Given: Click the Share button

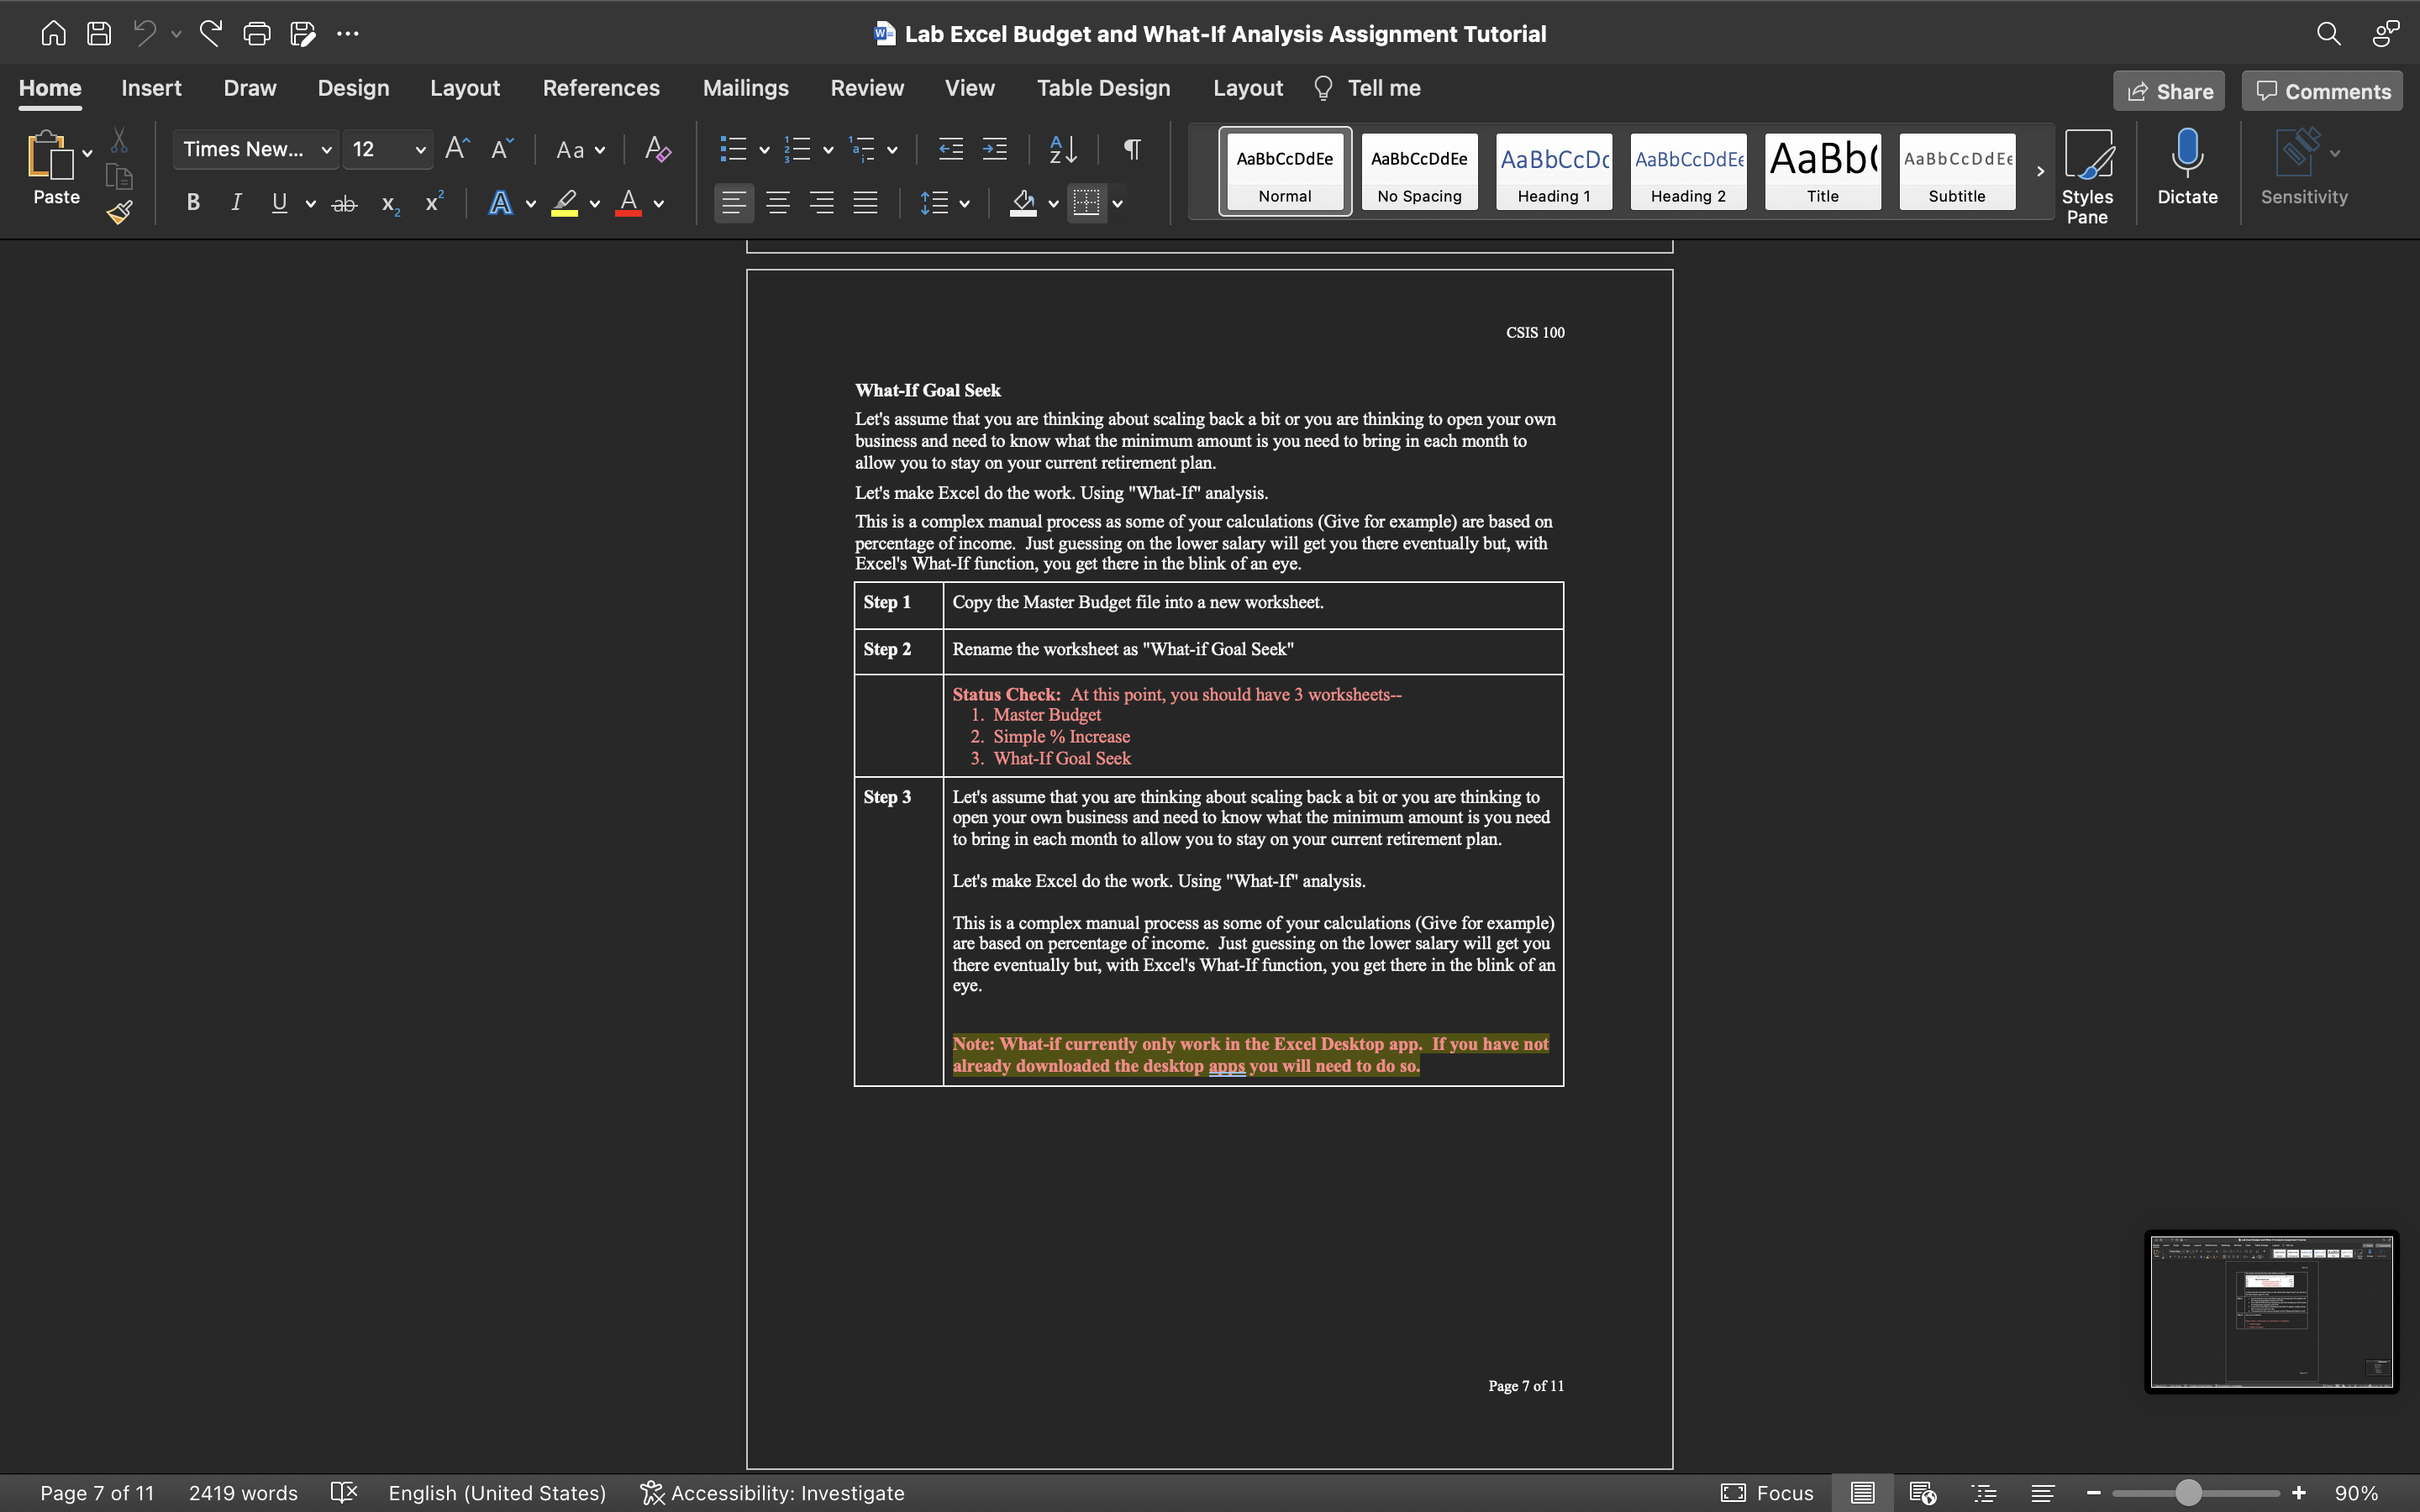Looking at the screenshot, I should coord(2168,91).
